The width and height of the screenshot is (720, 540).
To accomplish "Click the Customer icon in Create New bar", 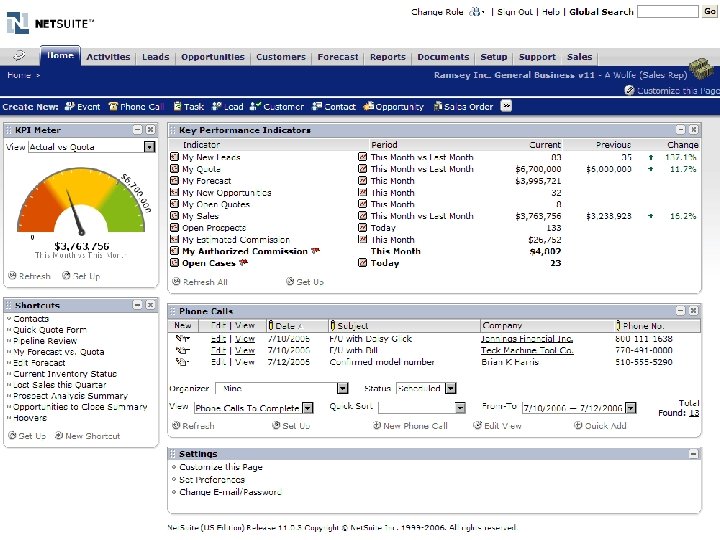I will point(255,107).
